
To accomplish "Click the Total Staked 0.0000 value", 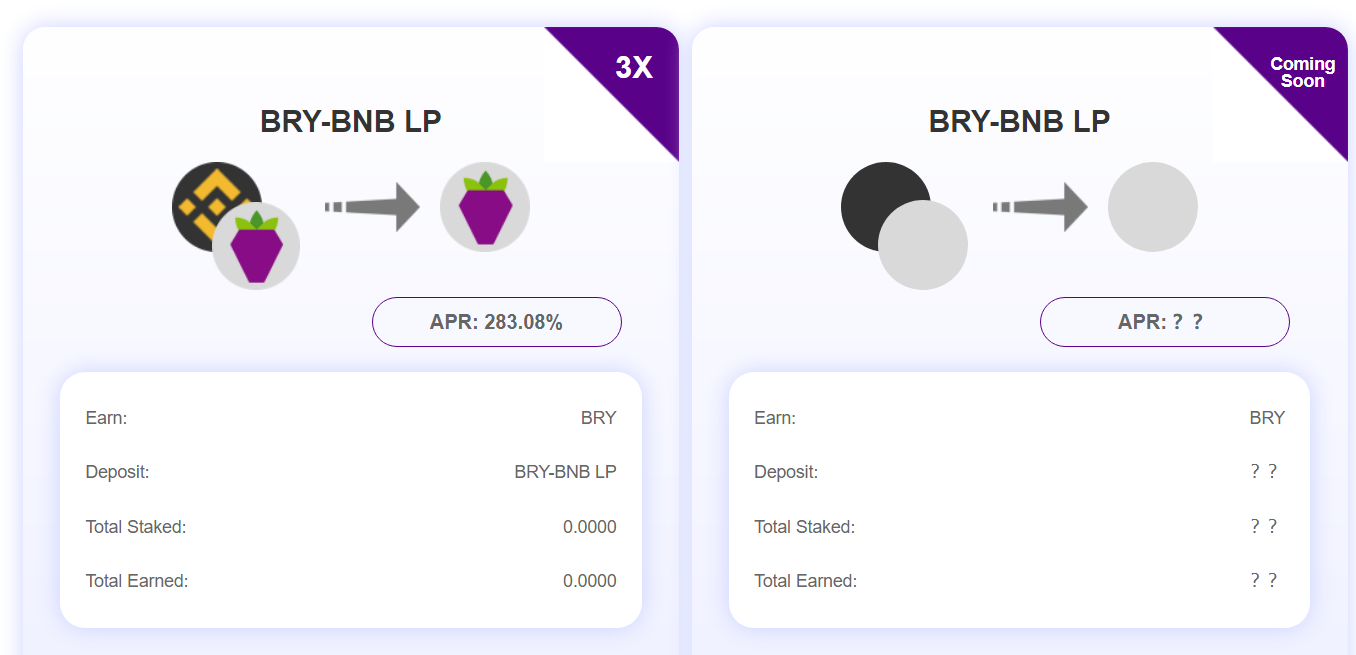I will (589, 527).
